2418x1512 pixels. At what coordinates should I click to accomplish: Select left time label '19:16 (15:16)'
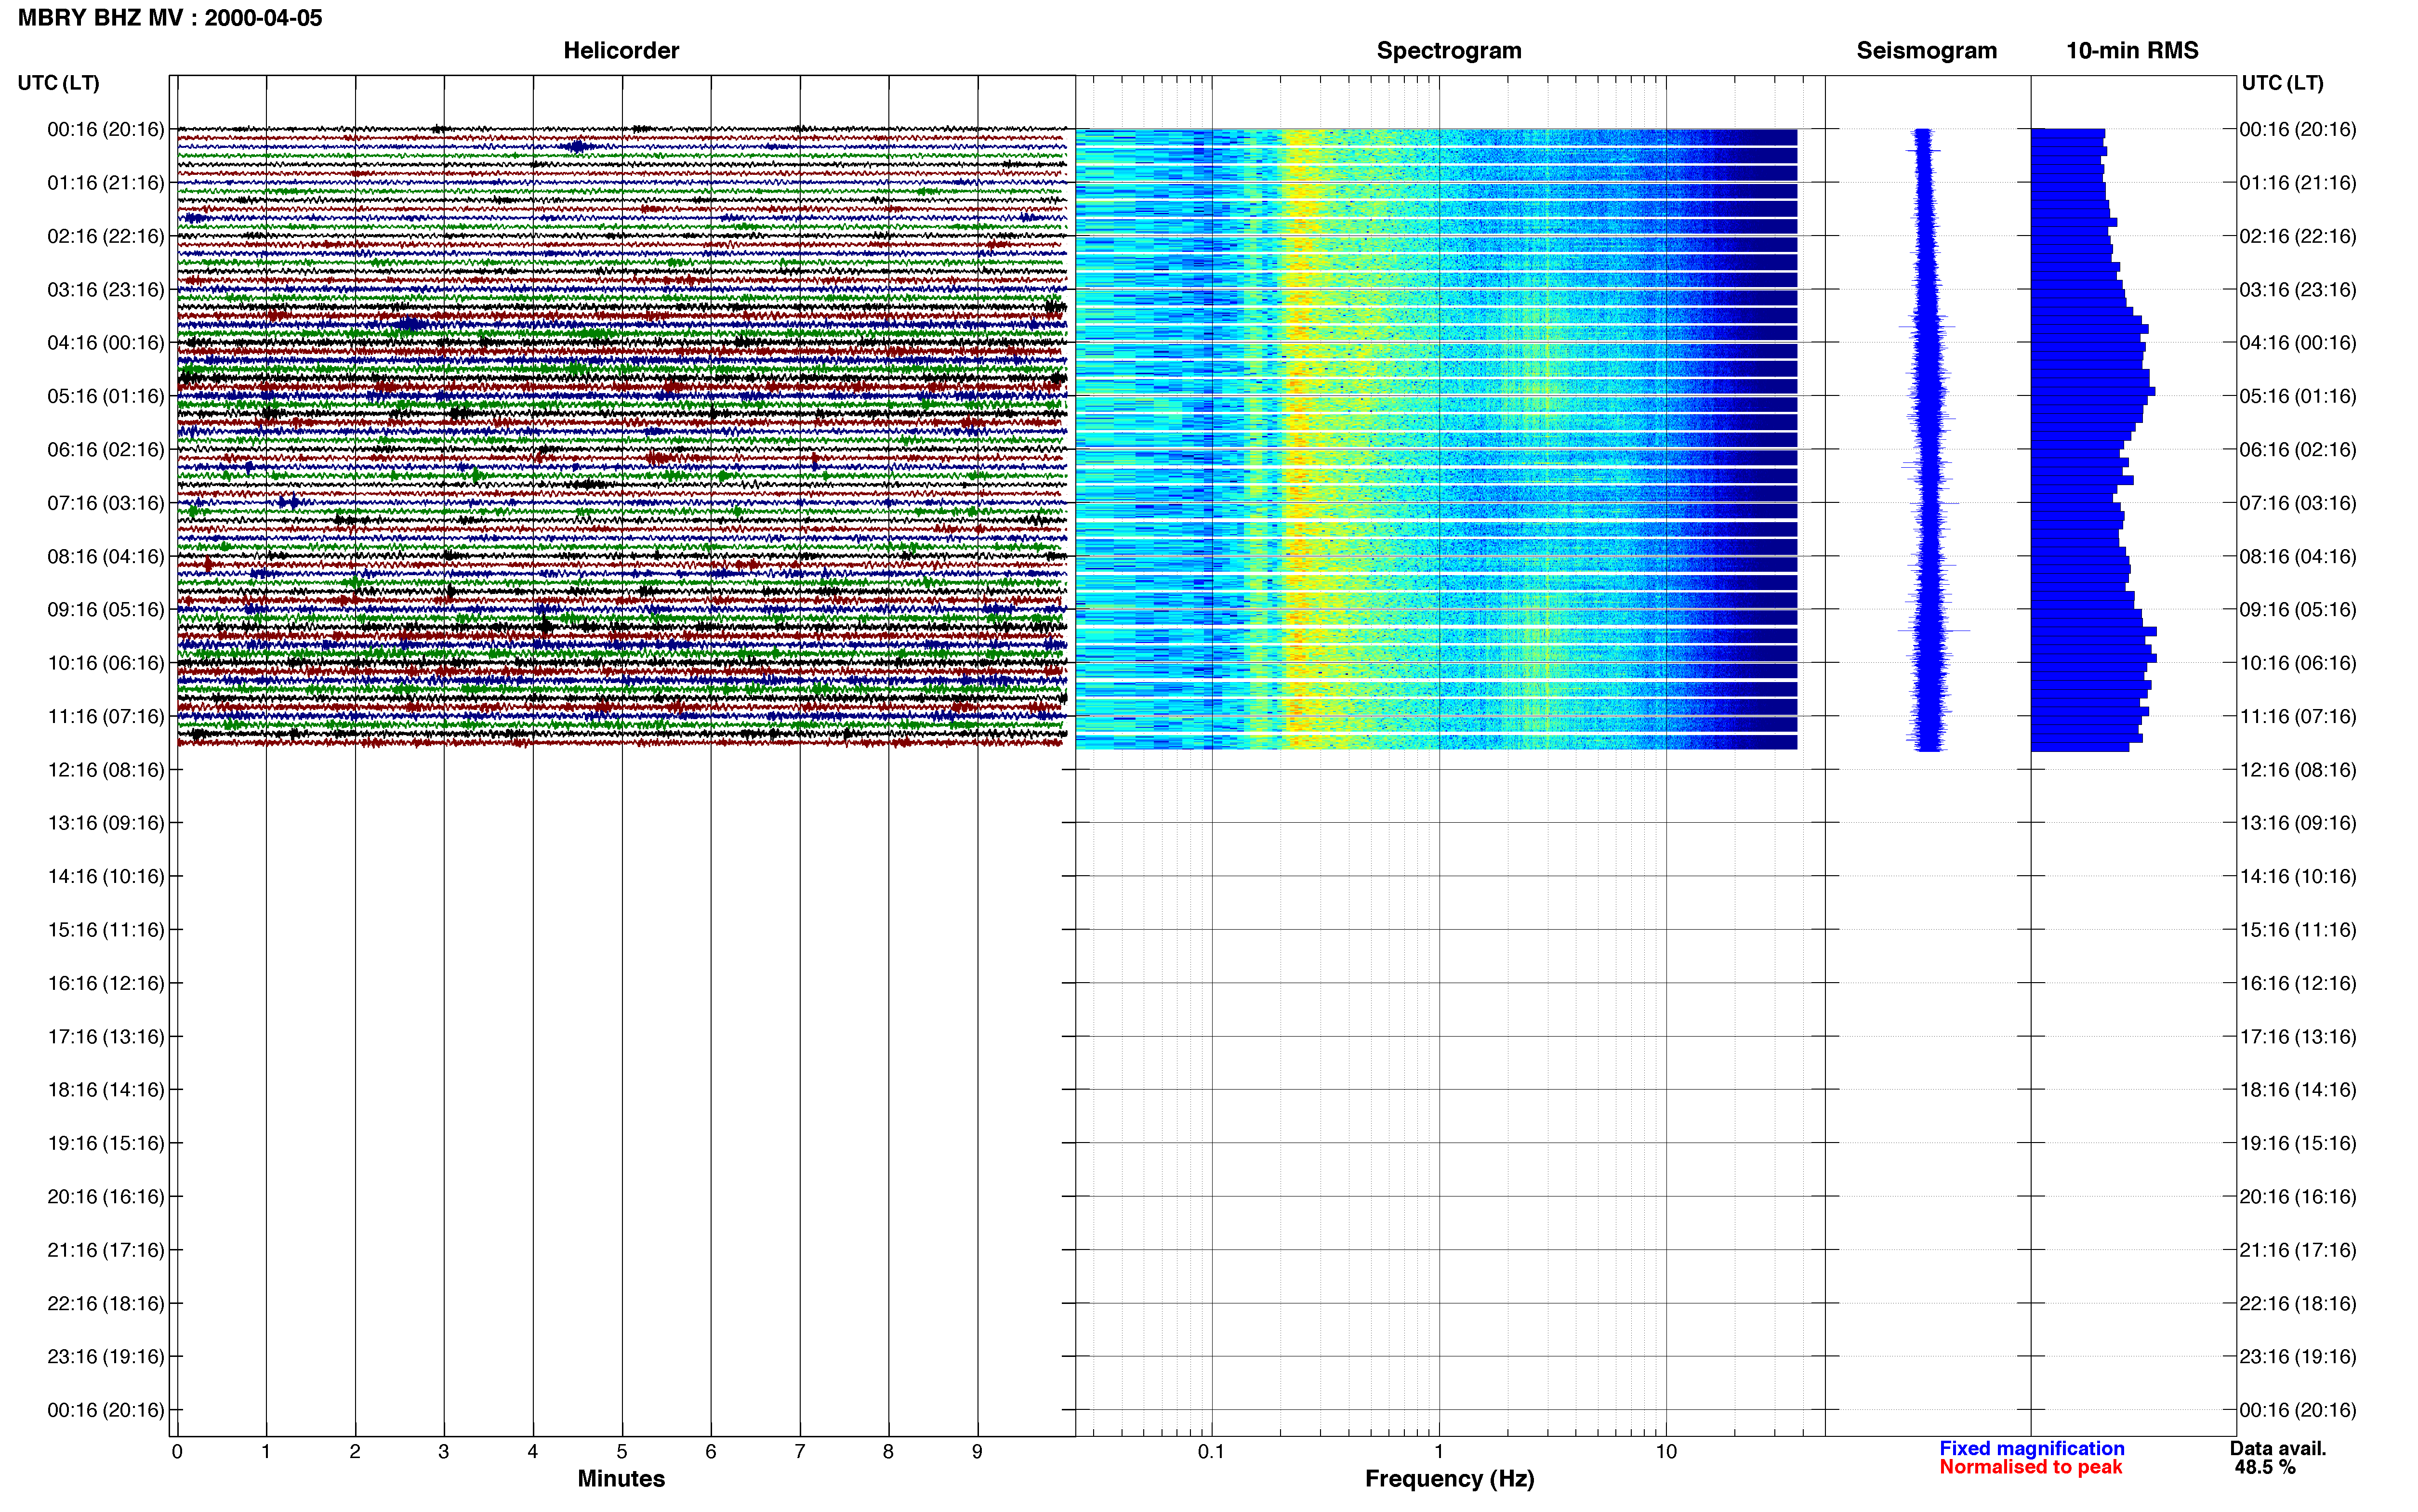[106, 1143]
